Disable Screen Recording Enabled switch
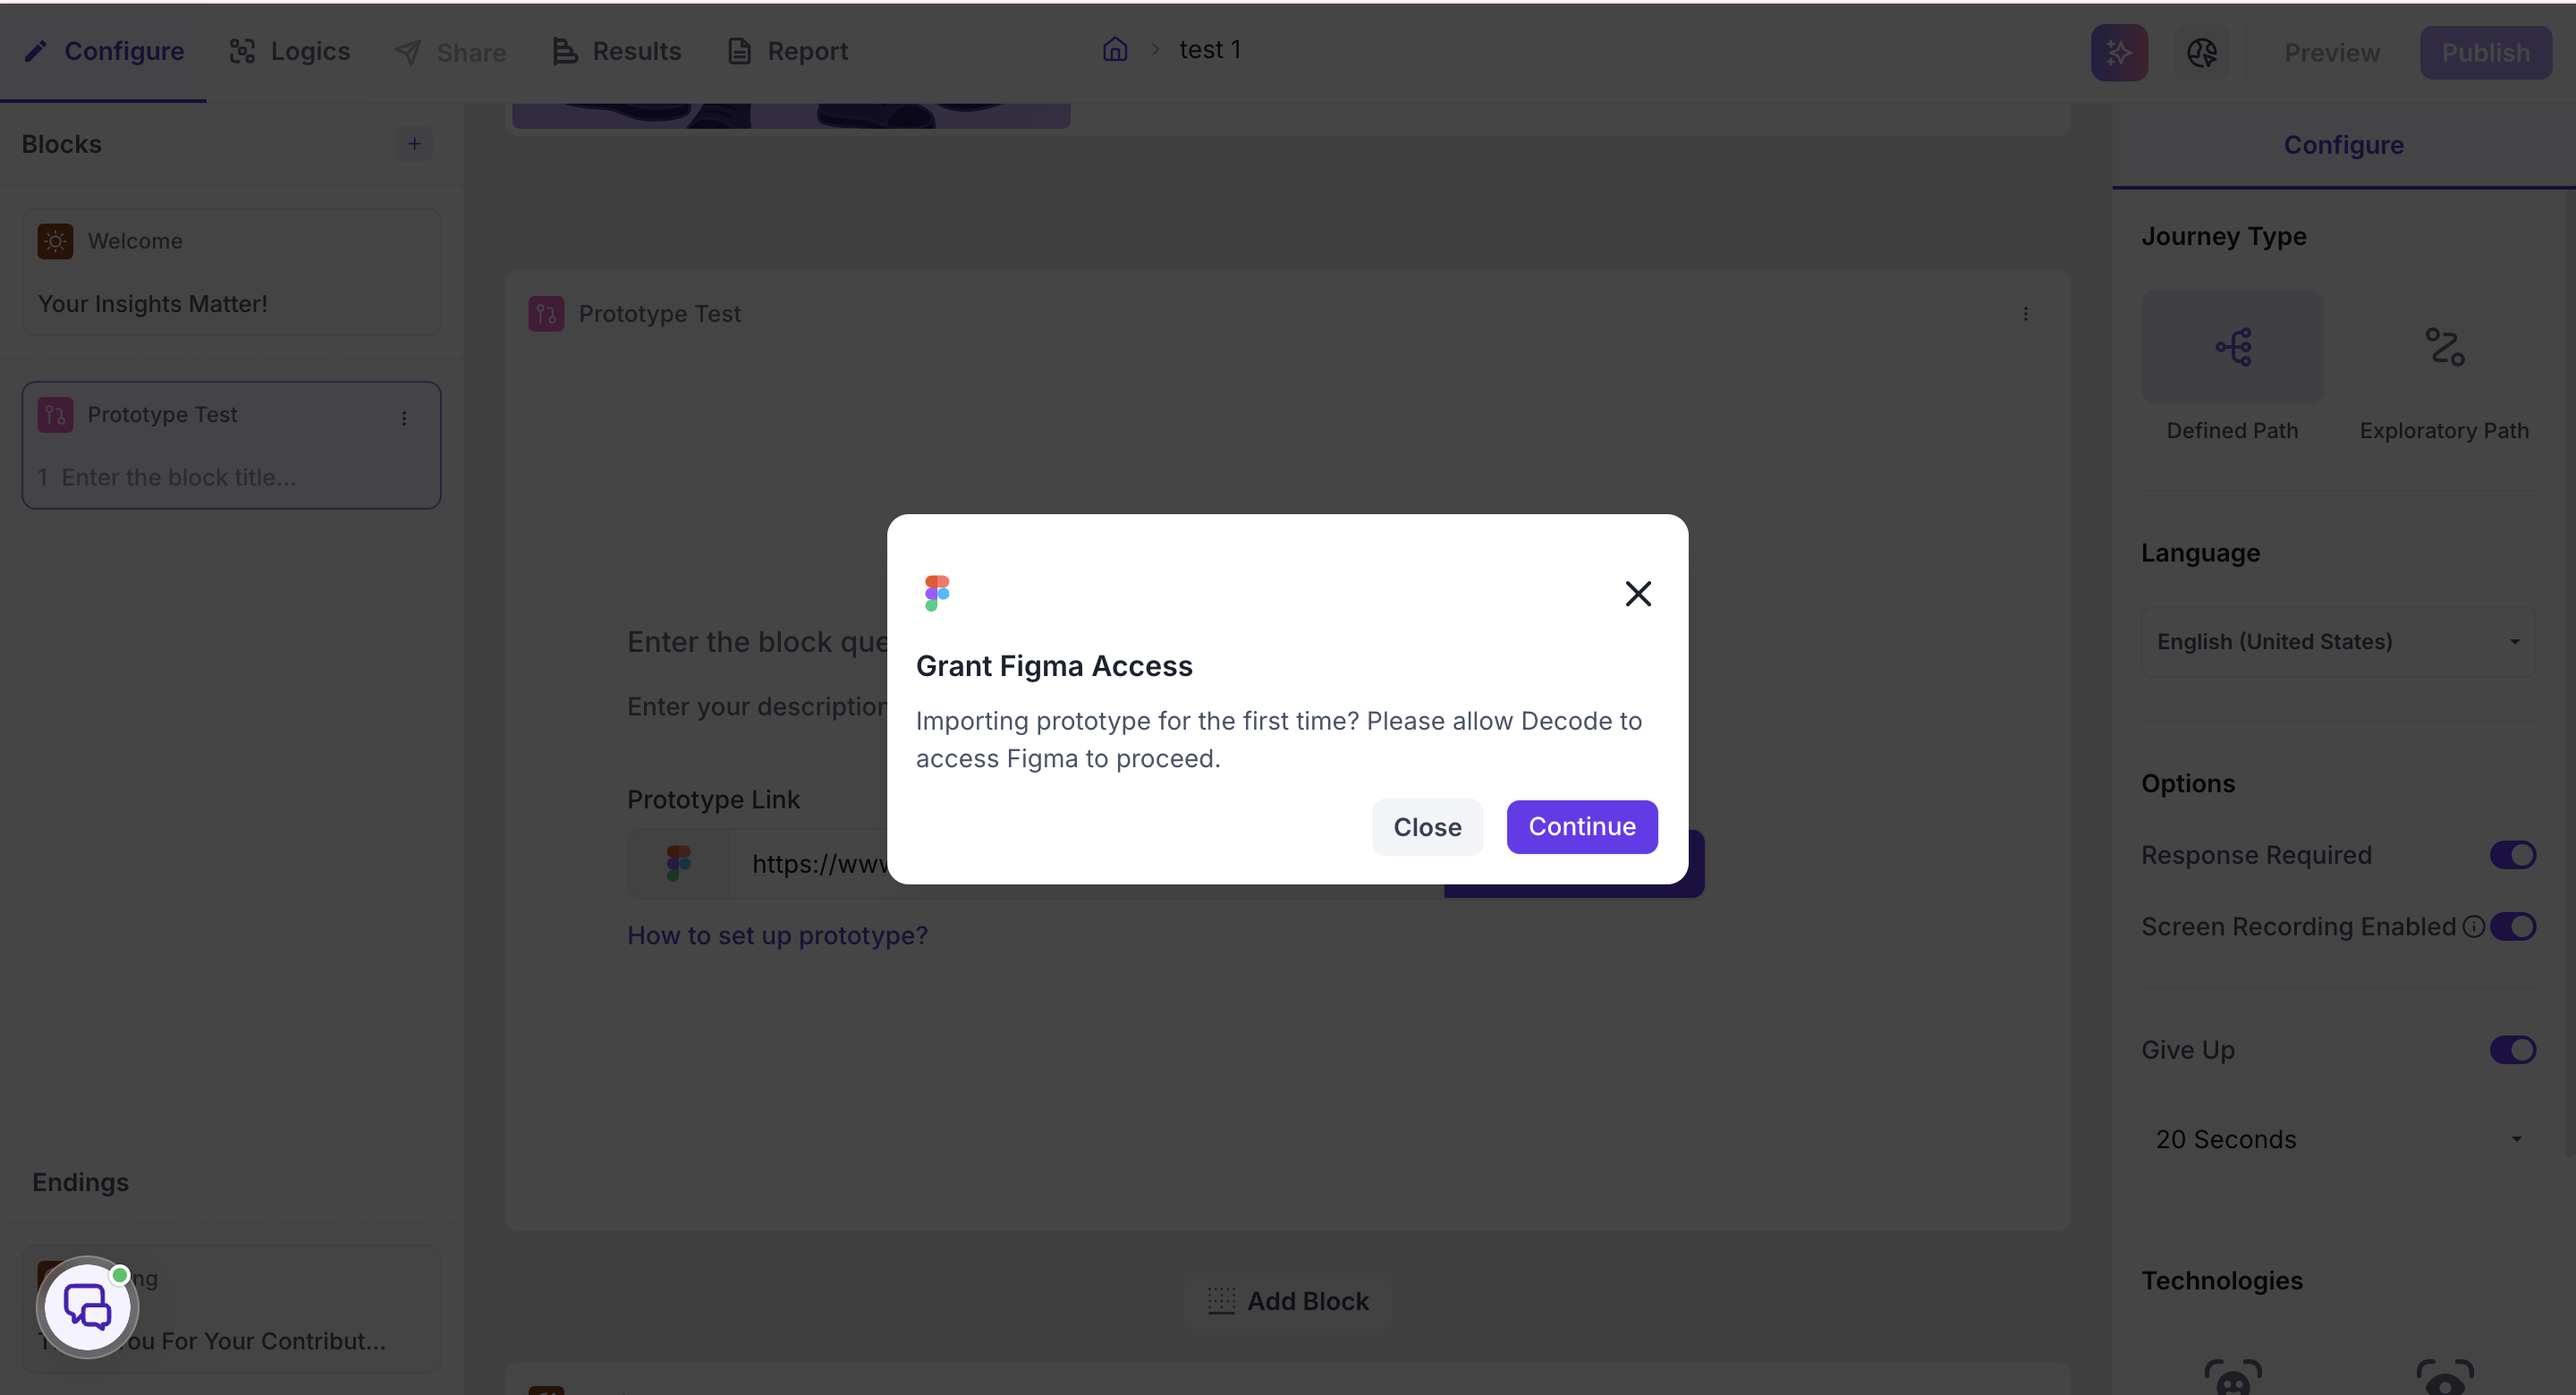Image resolution: width=2576 pixels, height=1395 pixels. click(2513, 927)
